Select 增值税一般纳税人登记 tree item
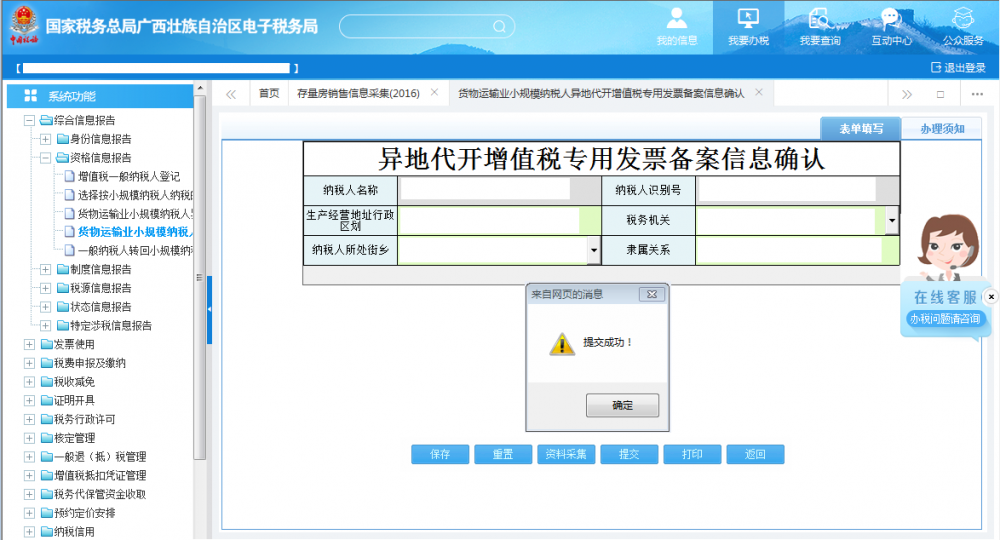The height and width of the screenshot is (540, 1000). click(128, 176)
